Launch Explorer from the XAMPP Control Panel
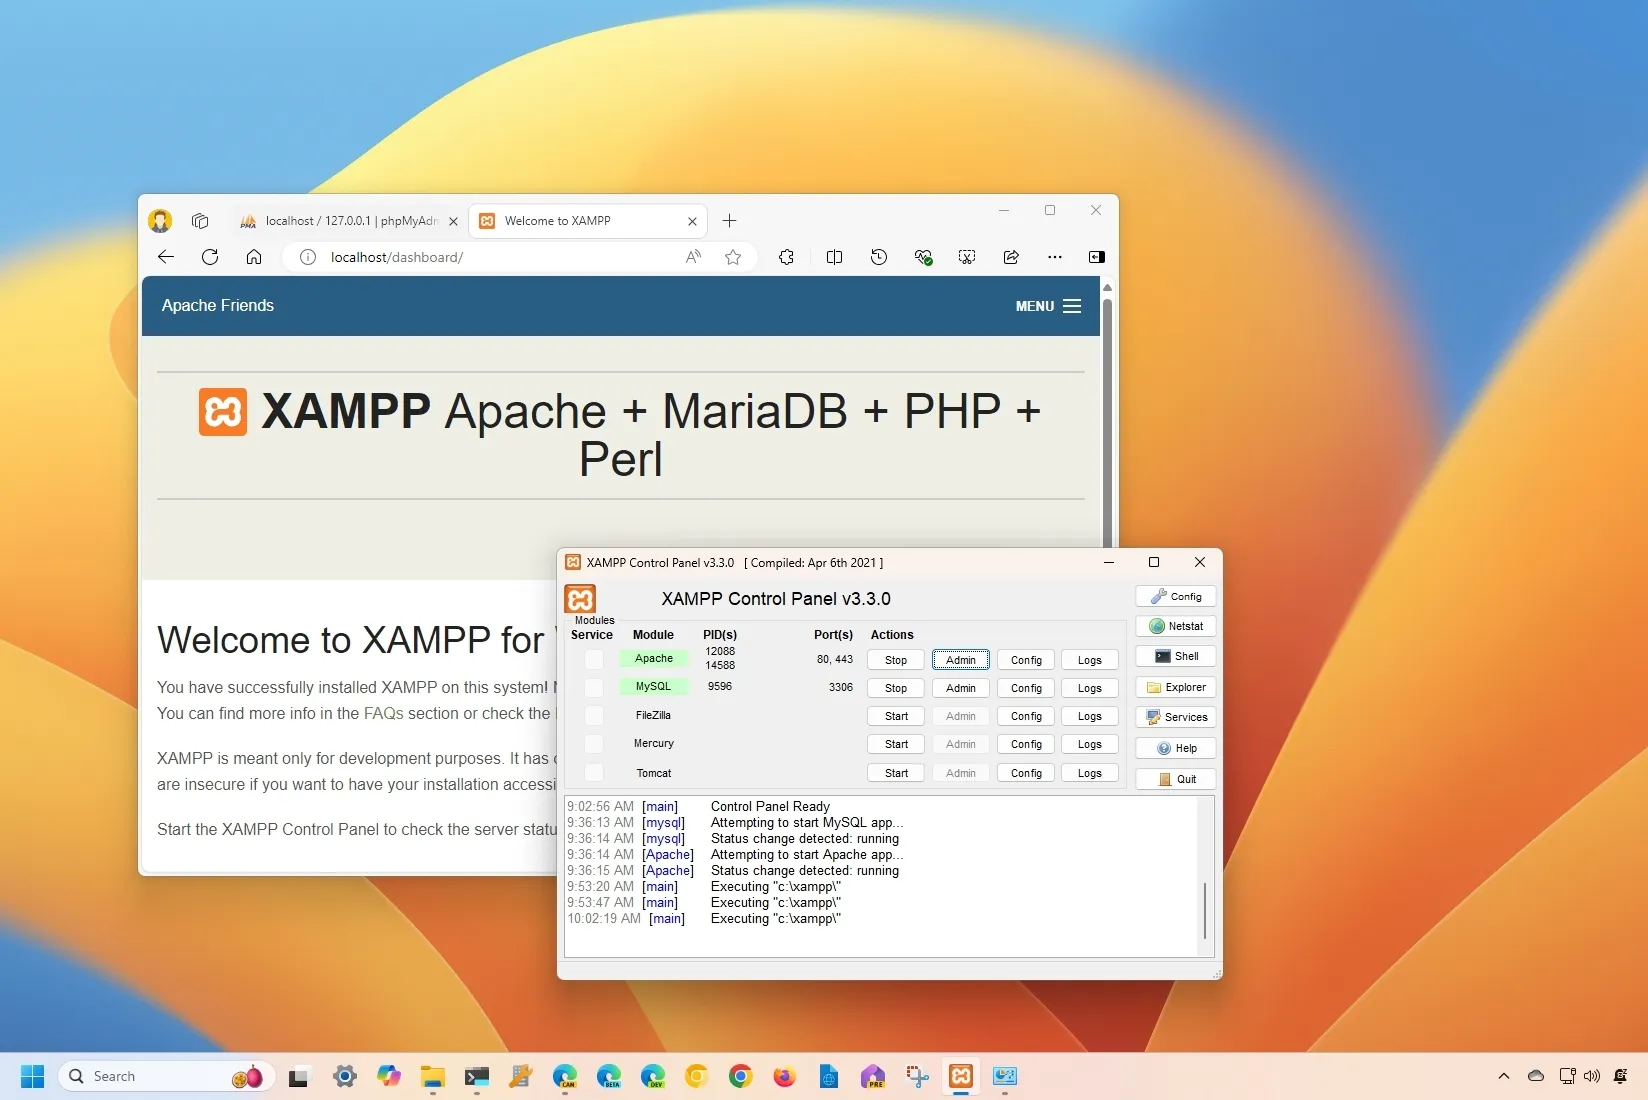 [x=1175, y=687]
